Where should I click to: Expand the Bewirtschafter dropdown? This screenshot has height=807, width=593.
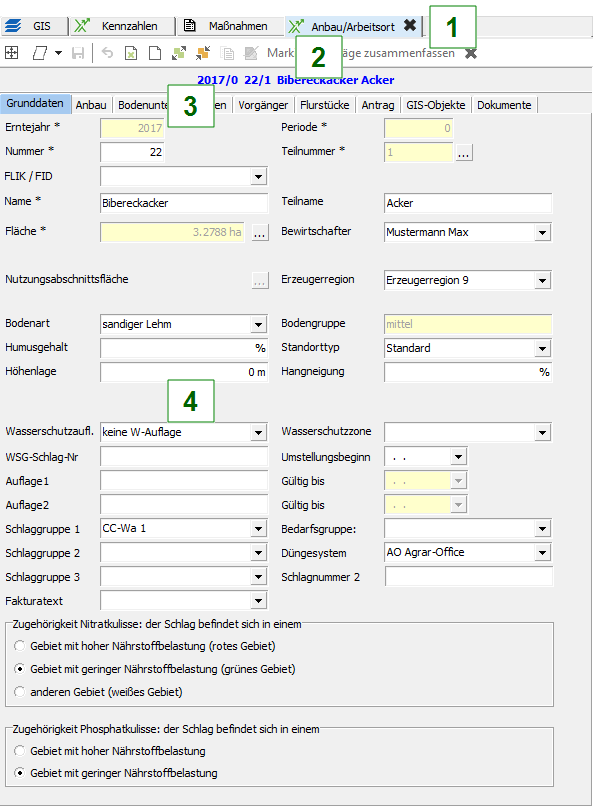click(541, 231)
